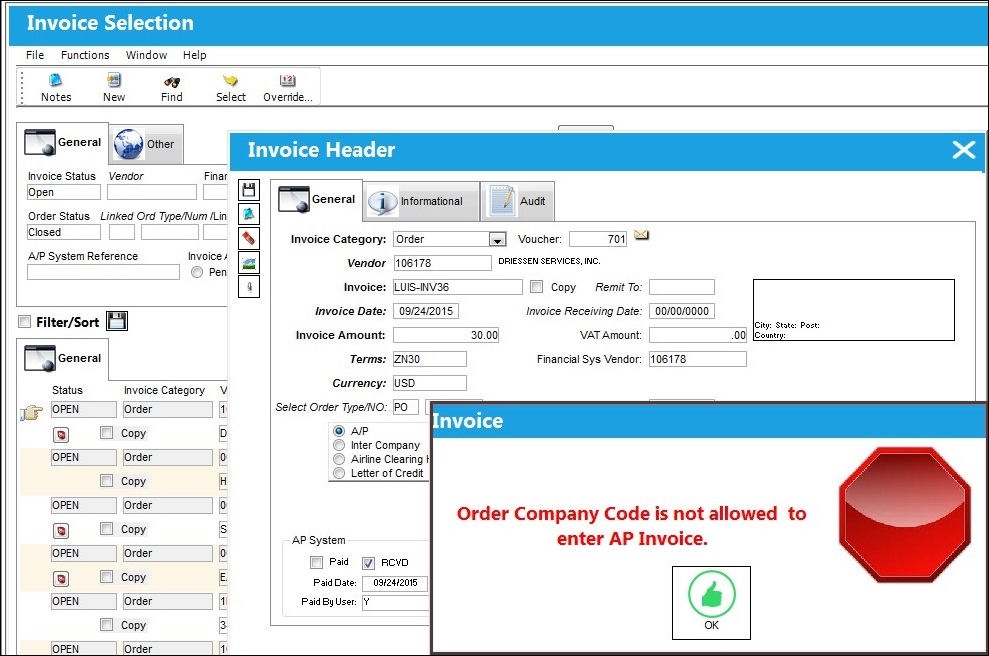Click the DRIESSEN SERVICES, INC. vendor name
This screenshot has height=656, width=989.
[x=549, y=261]
